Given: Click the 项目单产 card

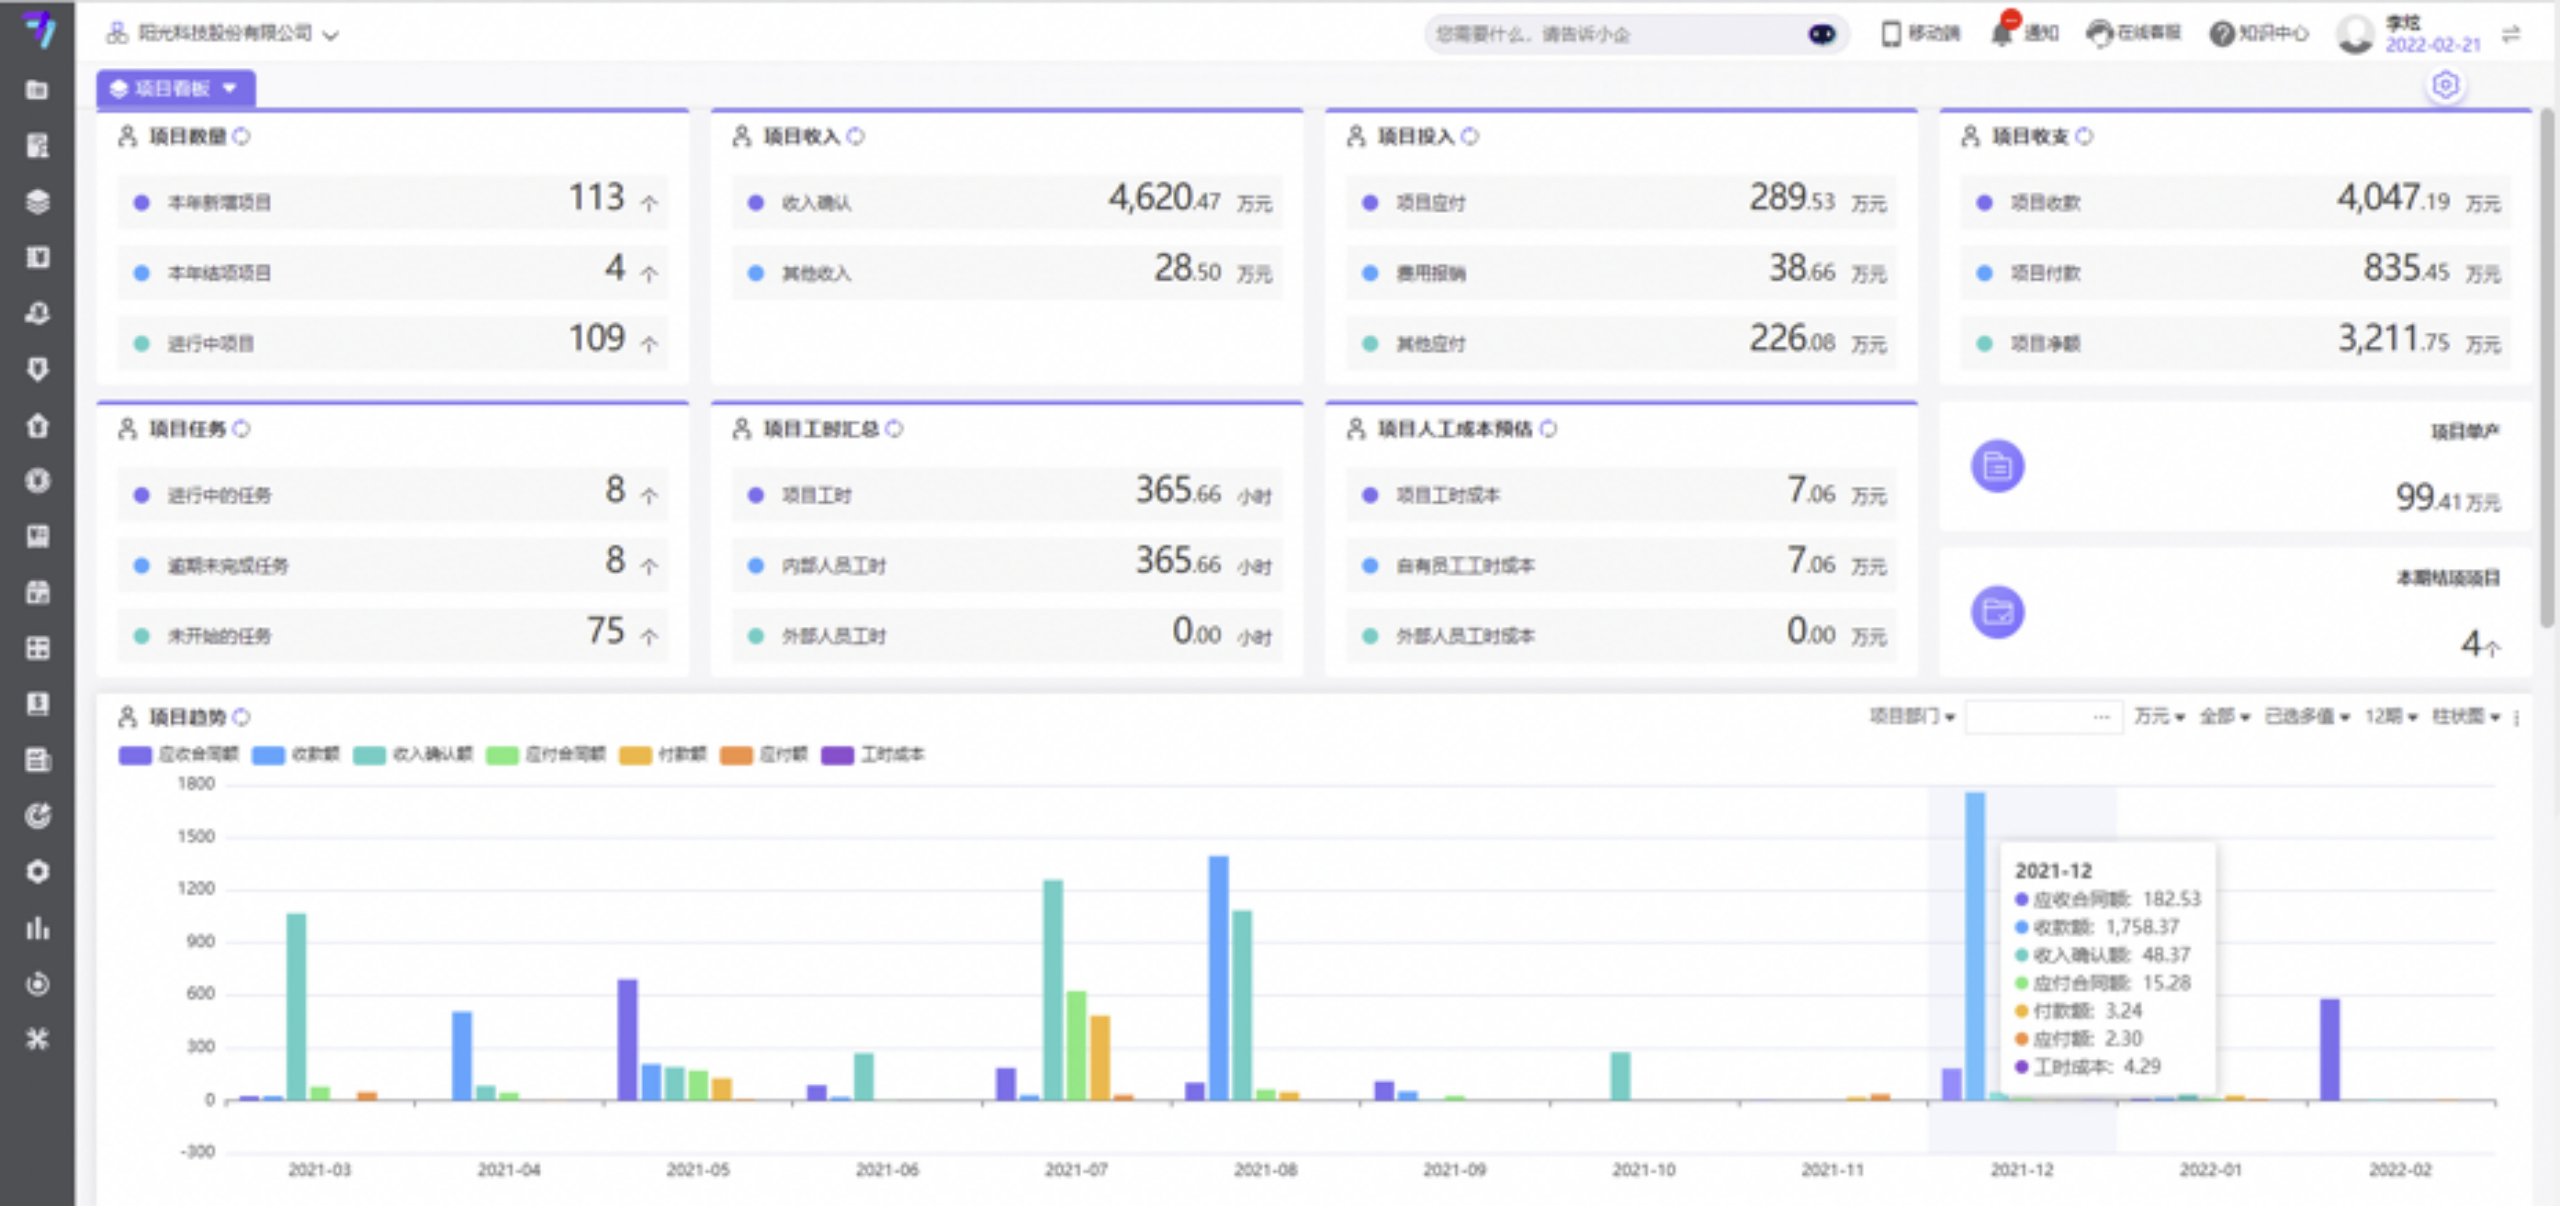Looking at the screenshot, I should click(2235, 467).
